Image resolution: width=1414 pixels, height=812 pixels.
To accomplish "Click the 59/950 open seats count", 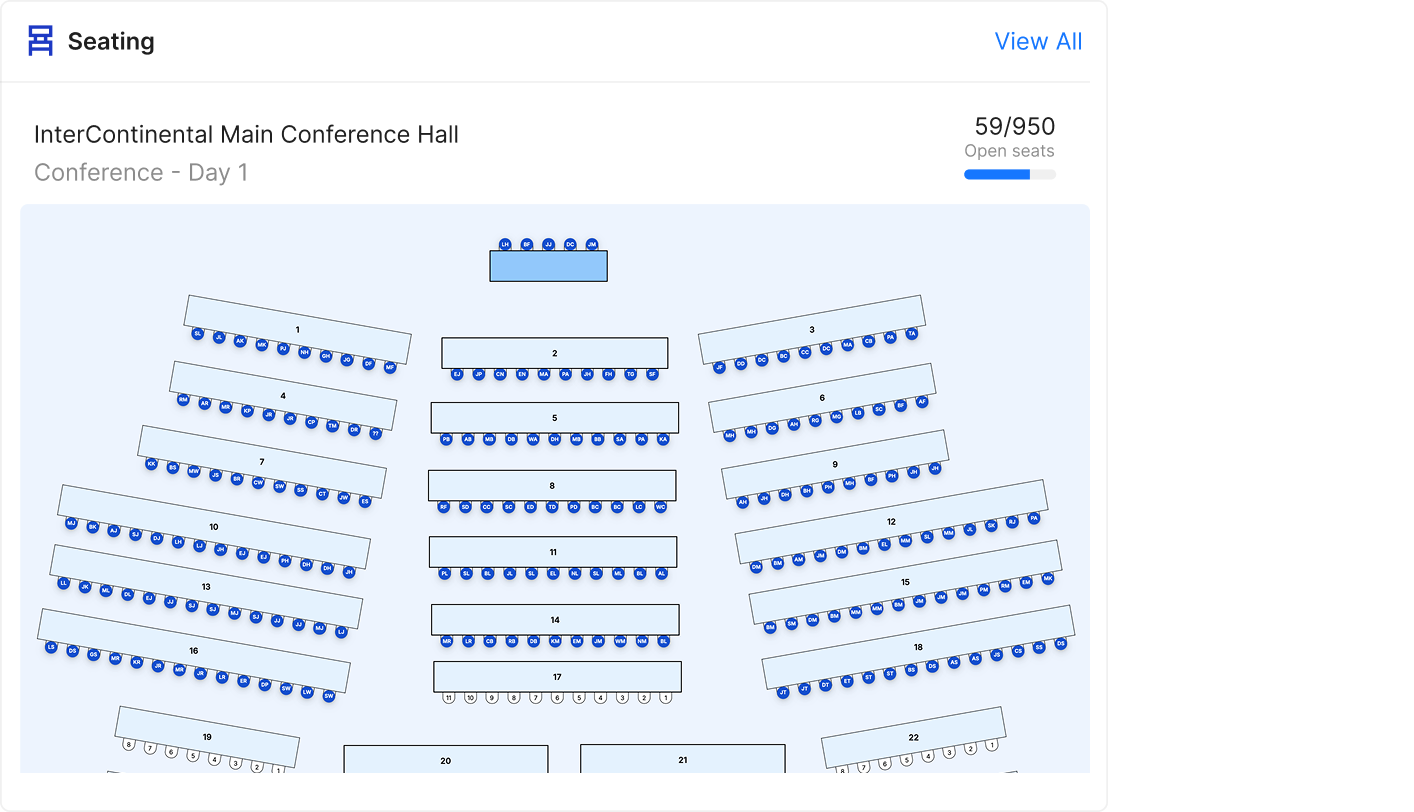I will (x=1014, y=126).
